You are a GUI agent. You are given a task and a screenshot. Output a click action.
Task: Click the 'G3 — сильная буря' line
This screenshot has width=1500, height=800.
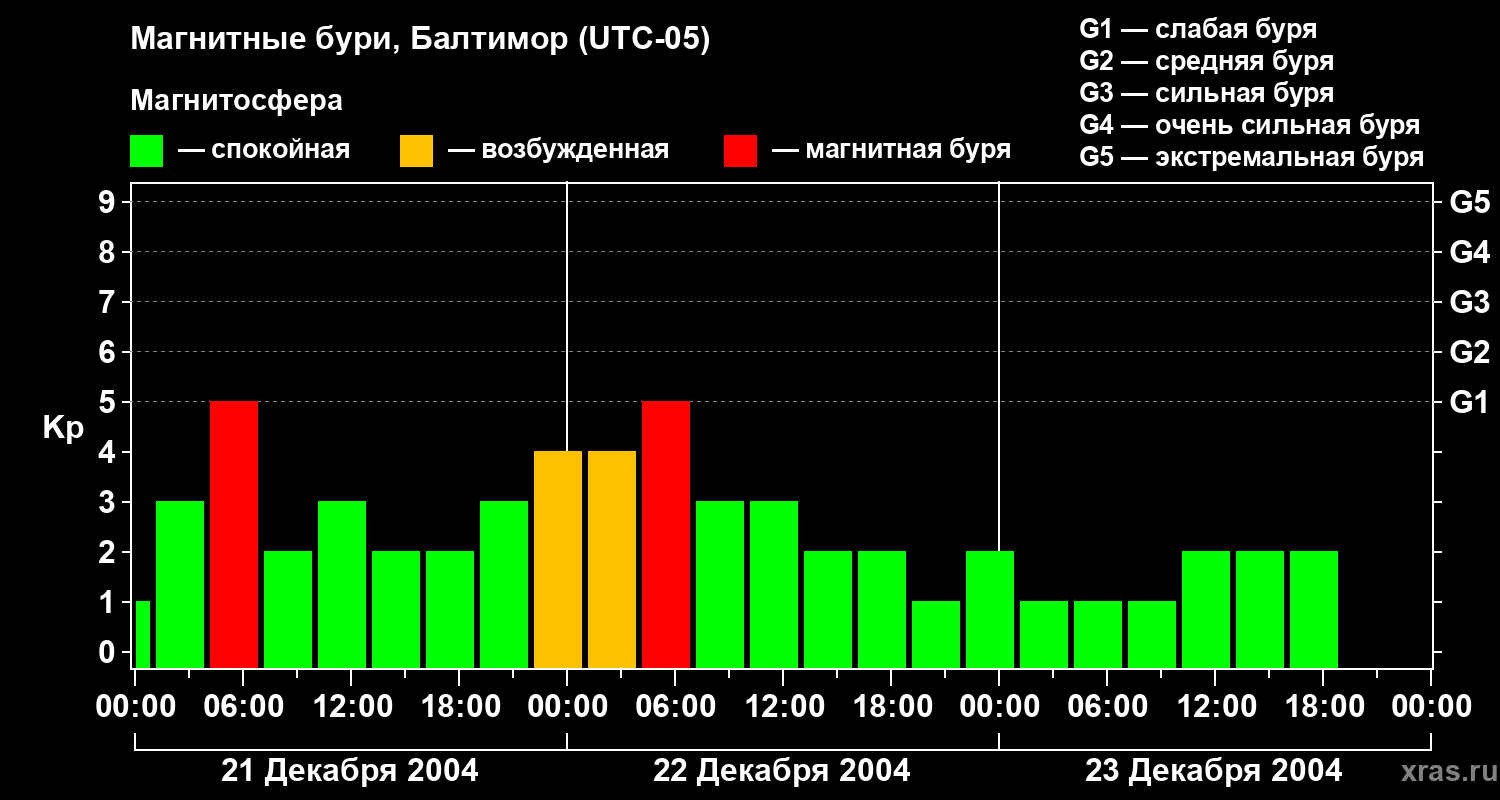pyautogui.click(x=1207, y=93)
